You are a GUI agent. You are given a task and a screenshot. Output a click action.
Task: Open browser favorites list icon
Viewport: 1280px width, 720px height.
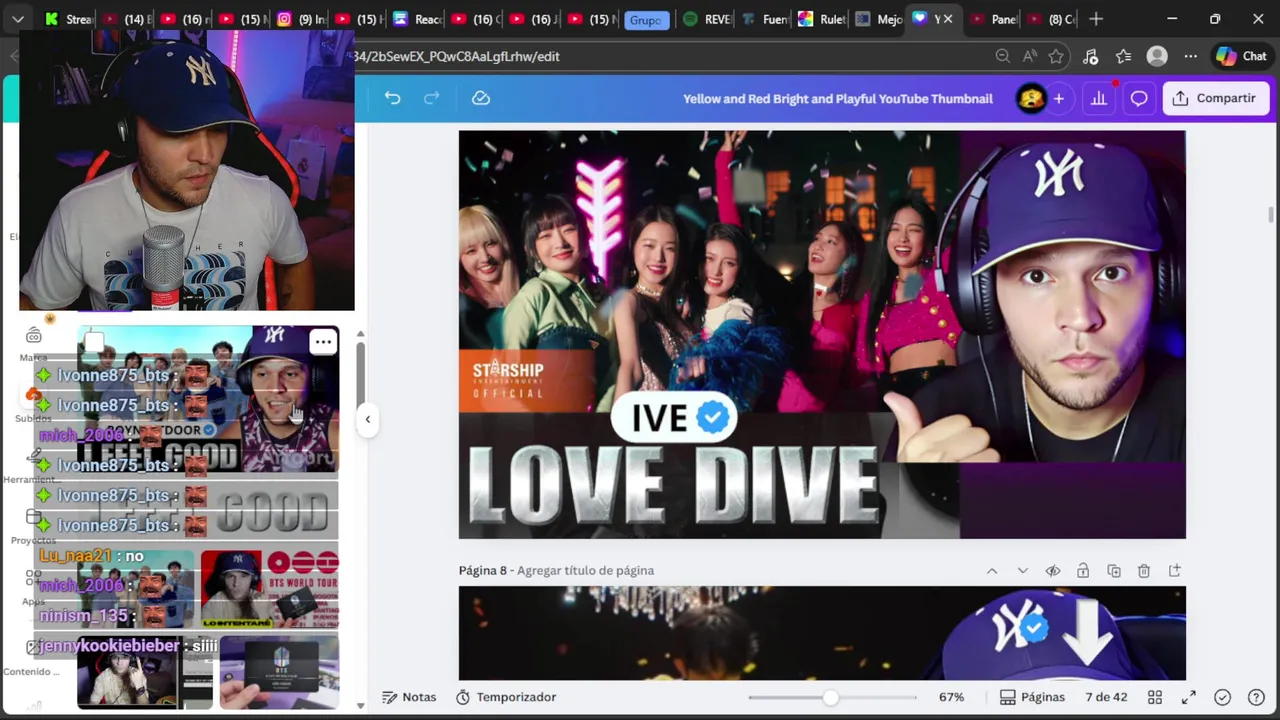pos(1123,57)
